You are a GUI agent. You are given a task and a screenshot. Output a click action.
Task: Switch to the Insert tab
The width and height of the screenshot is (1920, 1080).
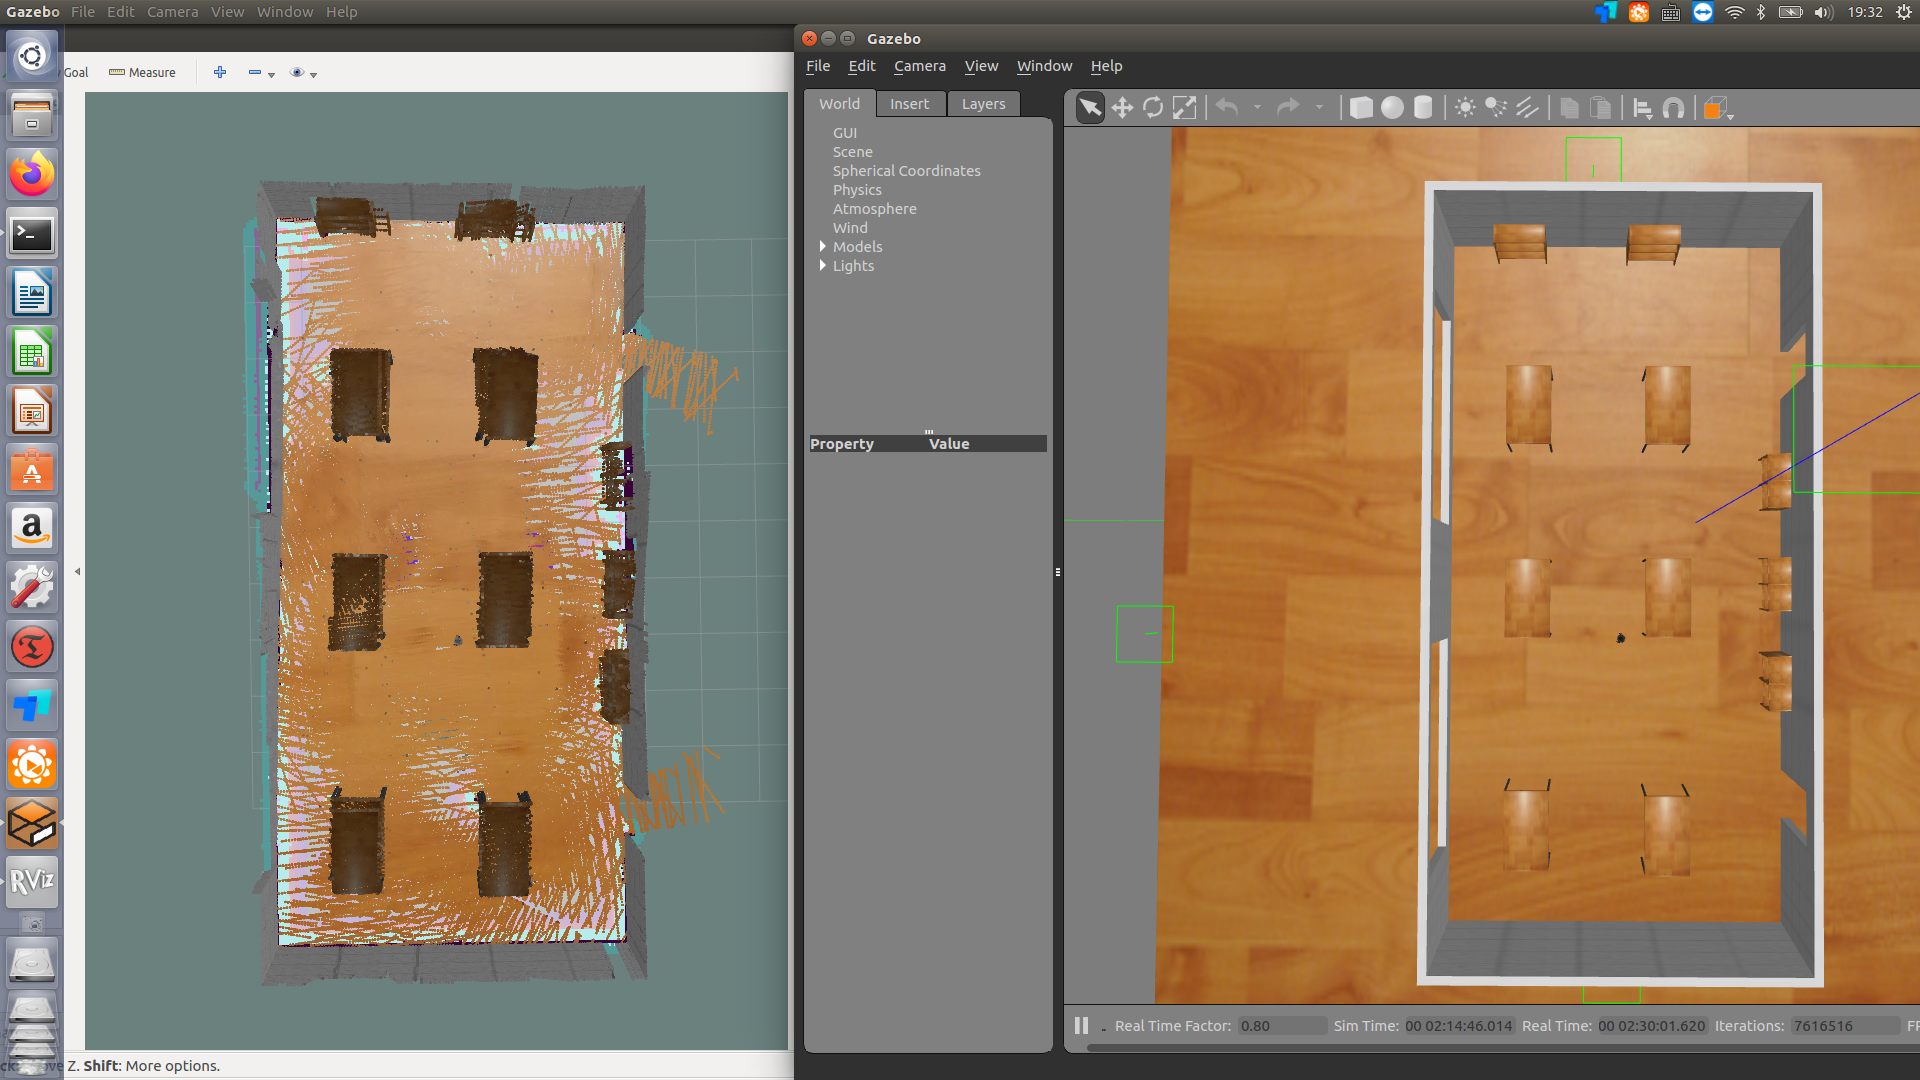[909, 104]
